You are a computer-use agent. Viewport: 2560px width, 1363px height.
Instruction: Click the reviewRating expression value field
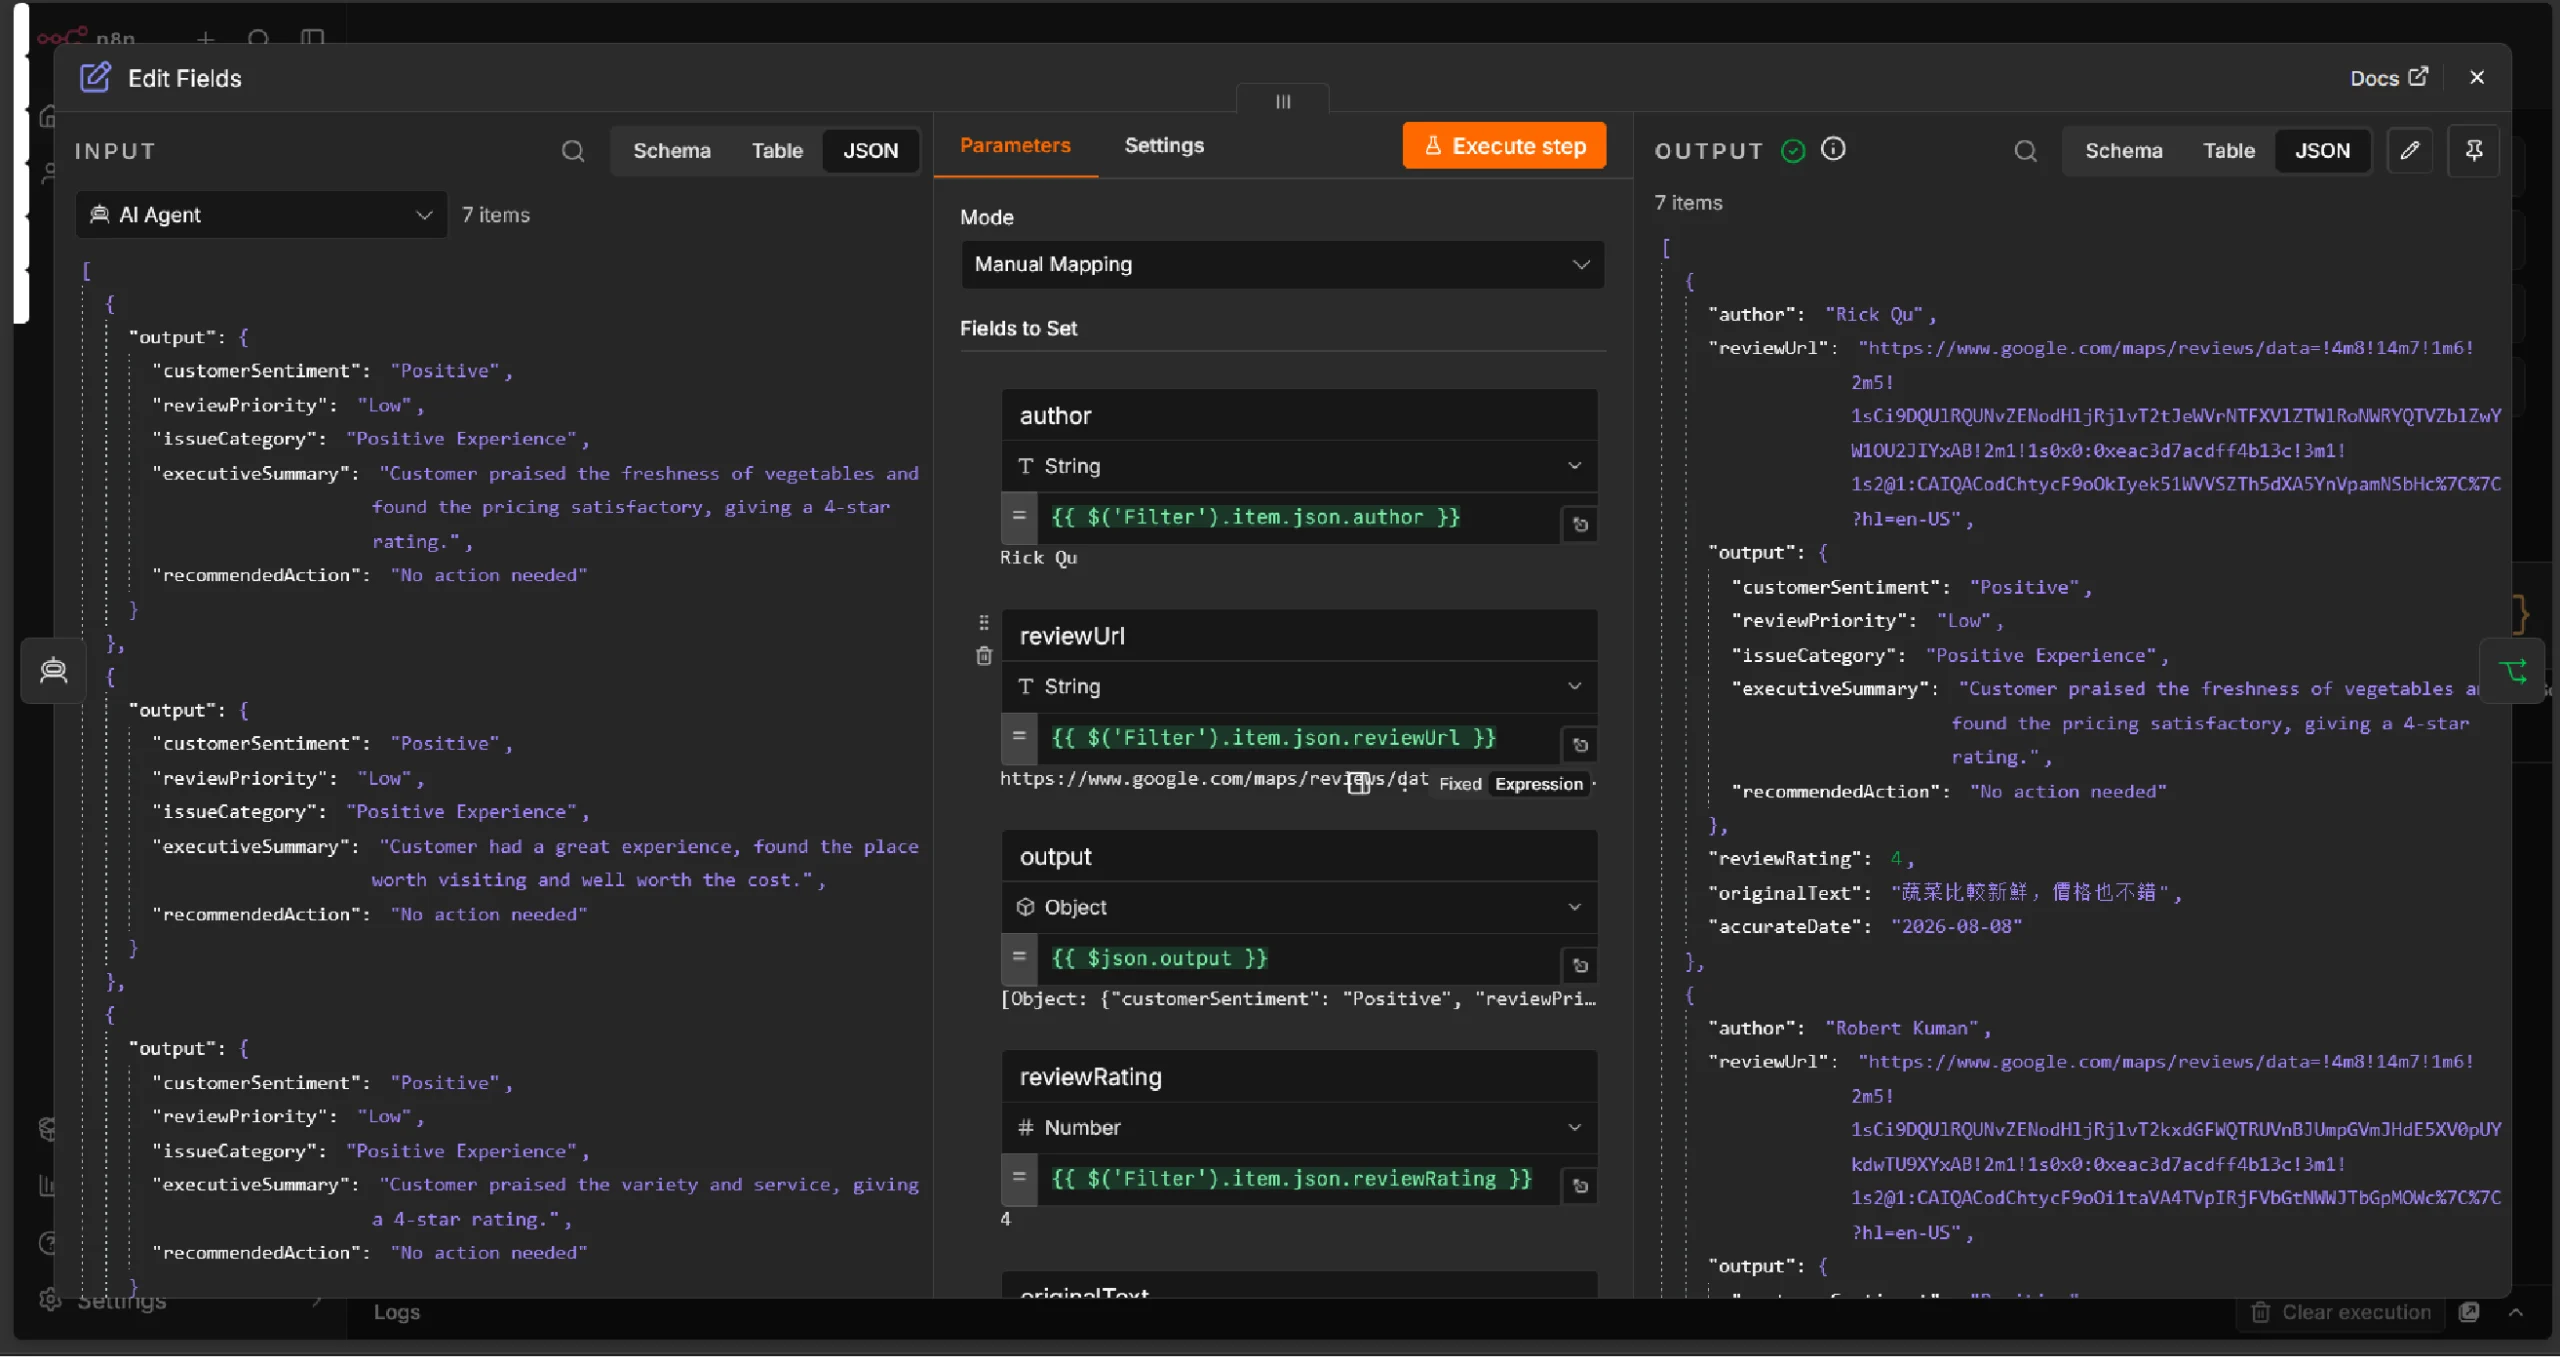coord(1297,1180)
